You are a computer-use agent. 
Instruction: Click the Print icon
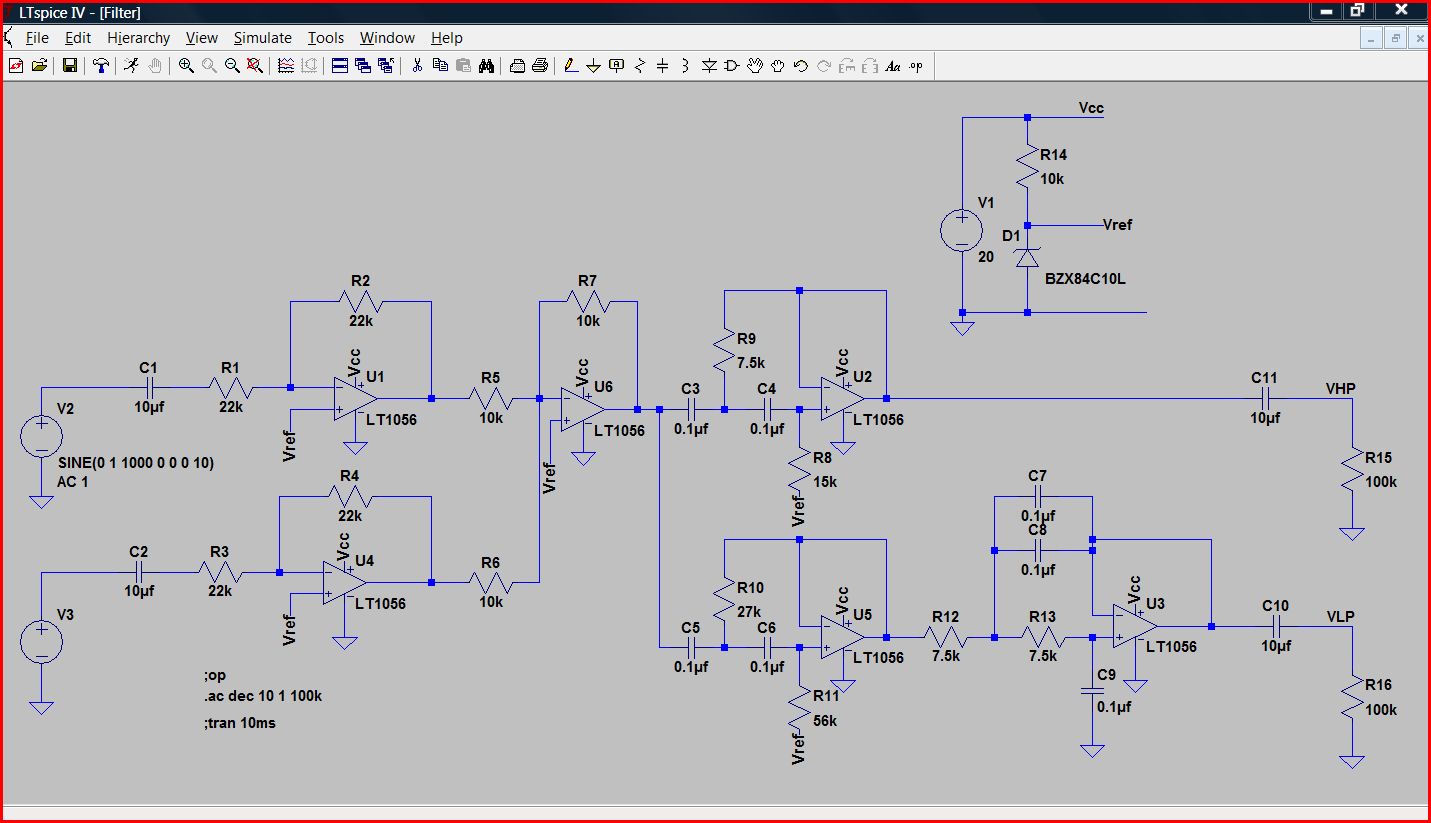540,66
